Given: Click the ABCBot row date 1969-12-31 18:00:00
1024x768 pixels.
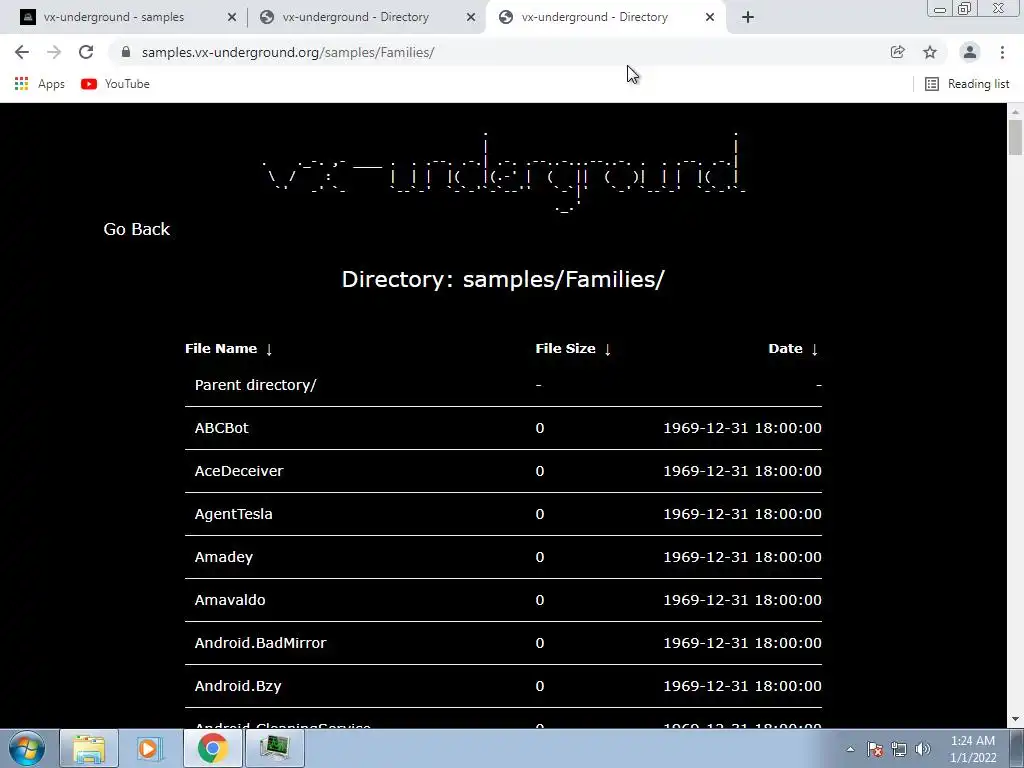Looking at the screenshot, I should point(742,428).
